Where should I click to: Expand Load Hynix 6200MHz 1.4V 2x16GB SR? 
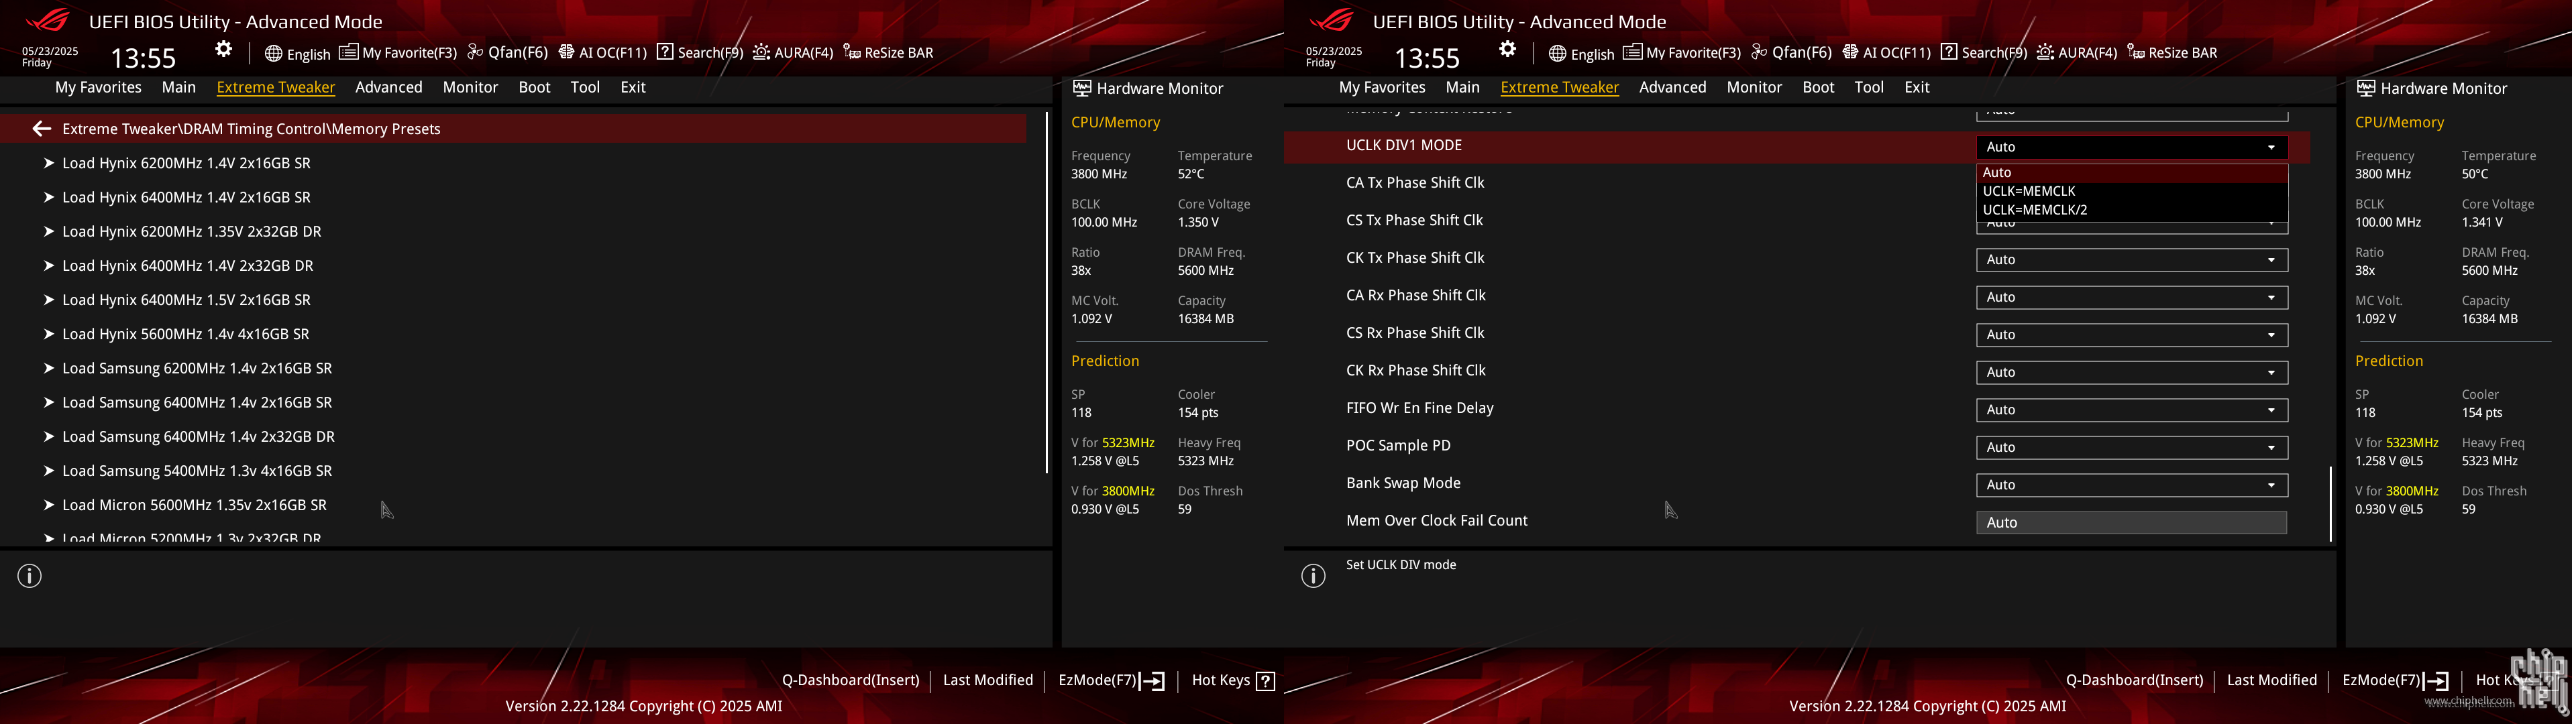tap(186, 163)
